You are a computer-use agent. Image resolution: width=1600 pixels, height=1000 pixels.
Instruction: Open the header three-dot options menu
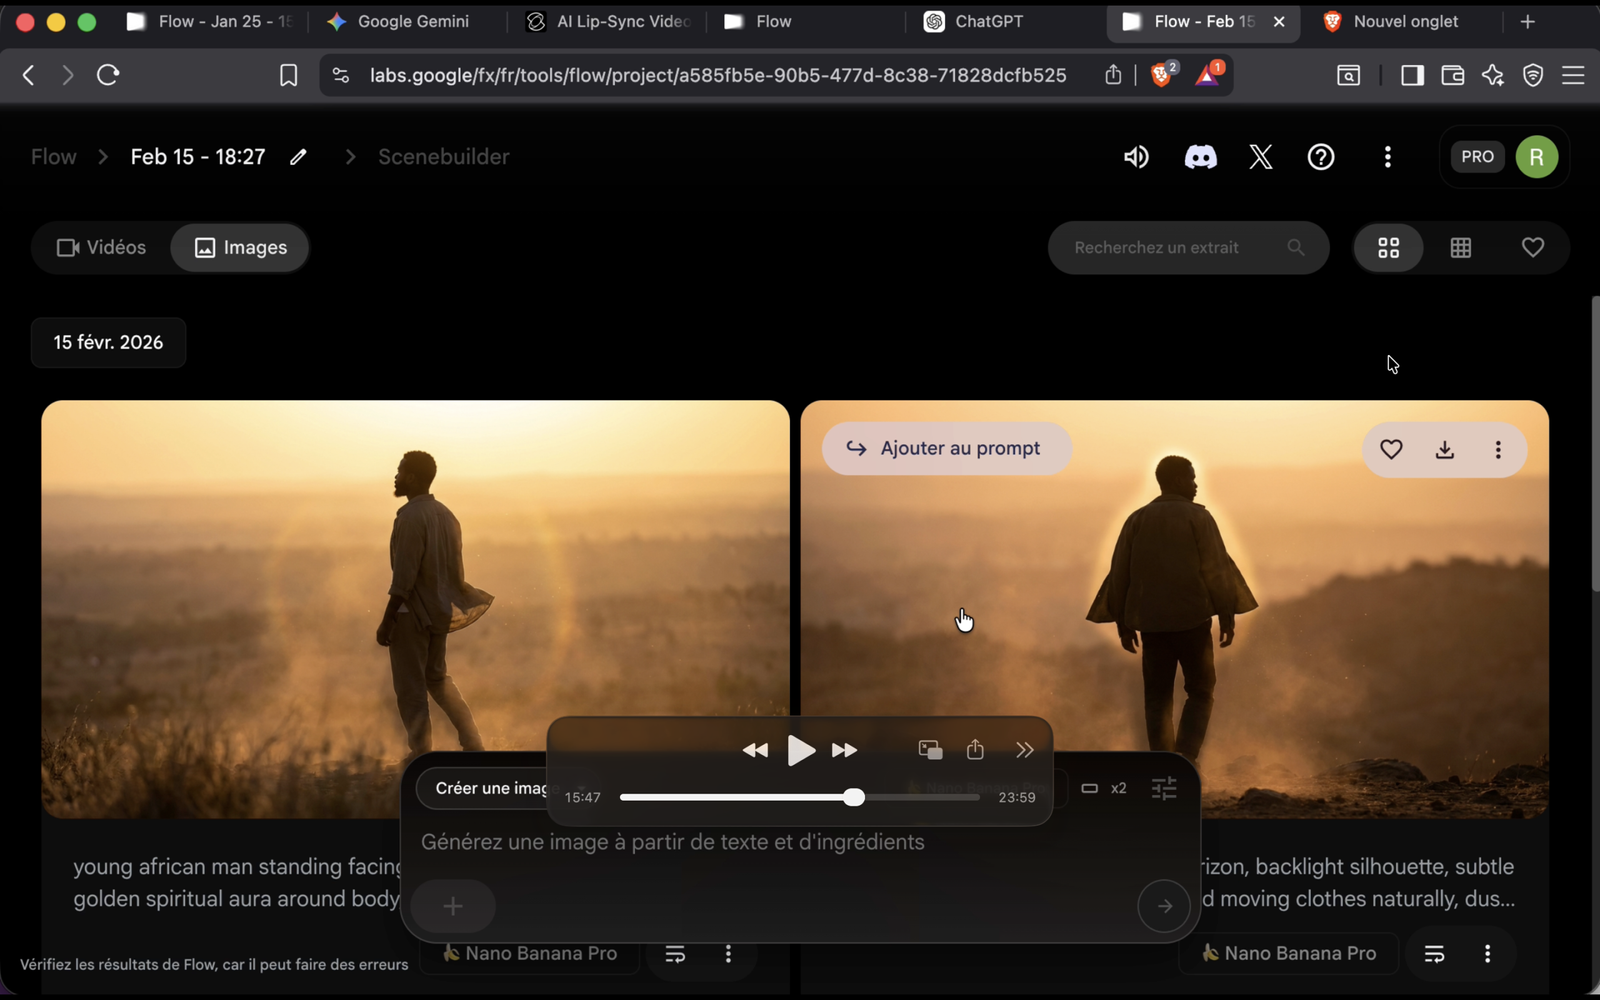[x=1387, y=157]
